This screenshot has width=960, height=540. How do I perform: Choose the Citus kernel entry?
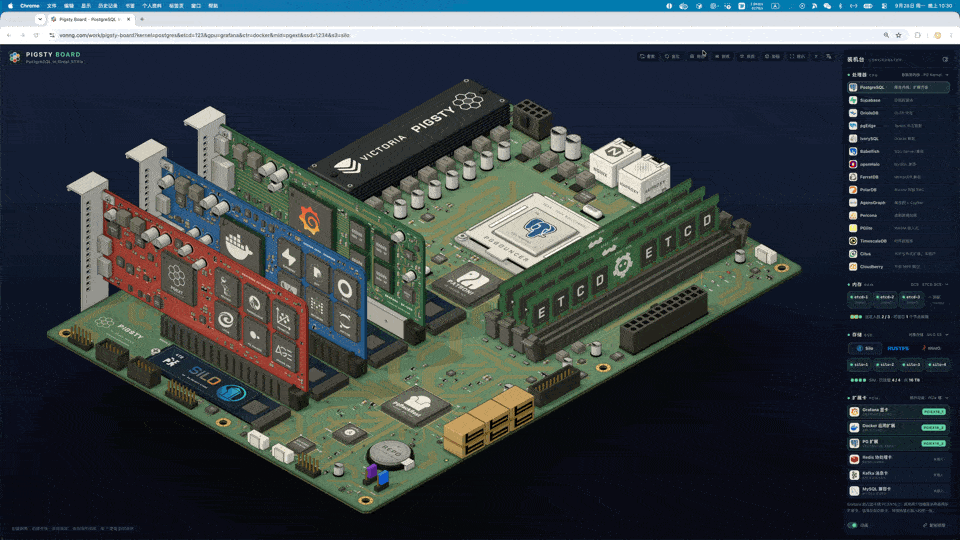click(898, 253)
